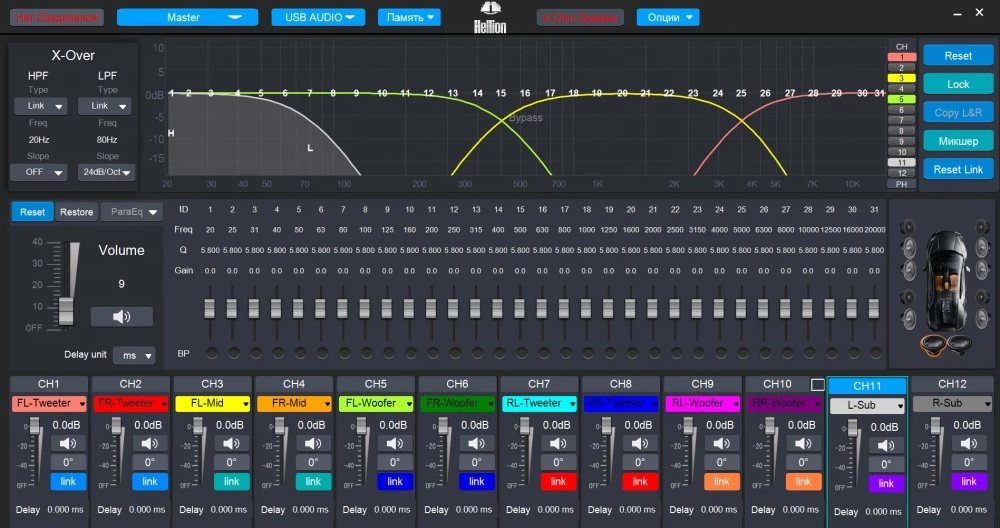
Task: Click the CH1 Delay 0.000 ms value
Action: coord(68,510)
